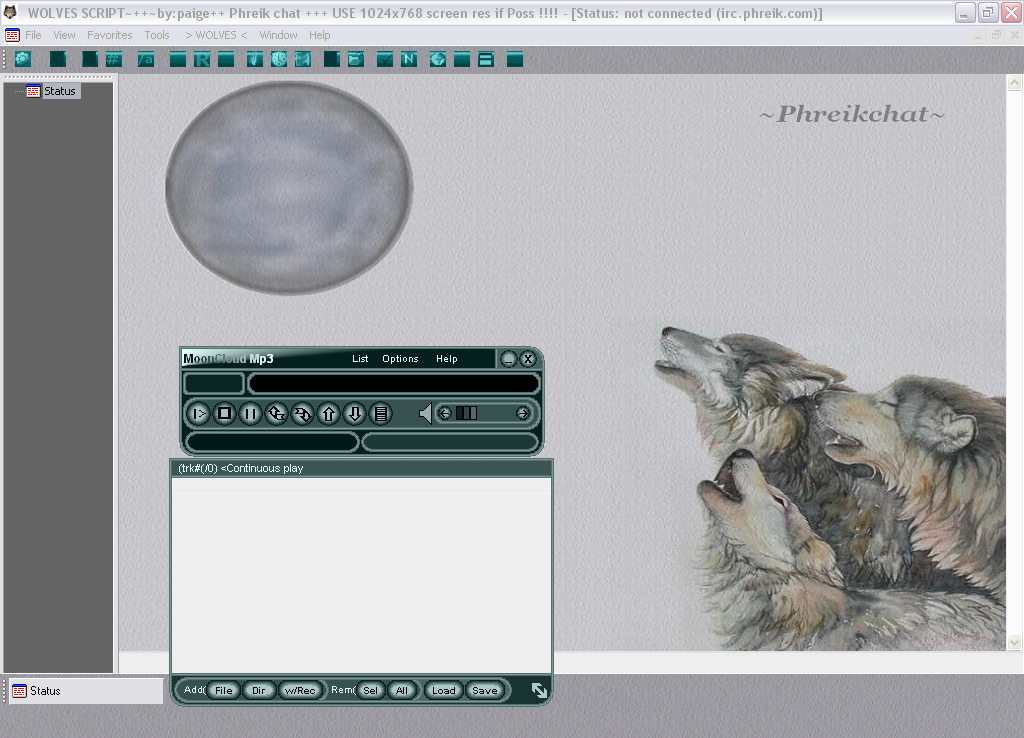Raise volume with the right arrow

point(522,413)
